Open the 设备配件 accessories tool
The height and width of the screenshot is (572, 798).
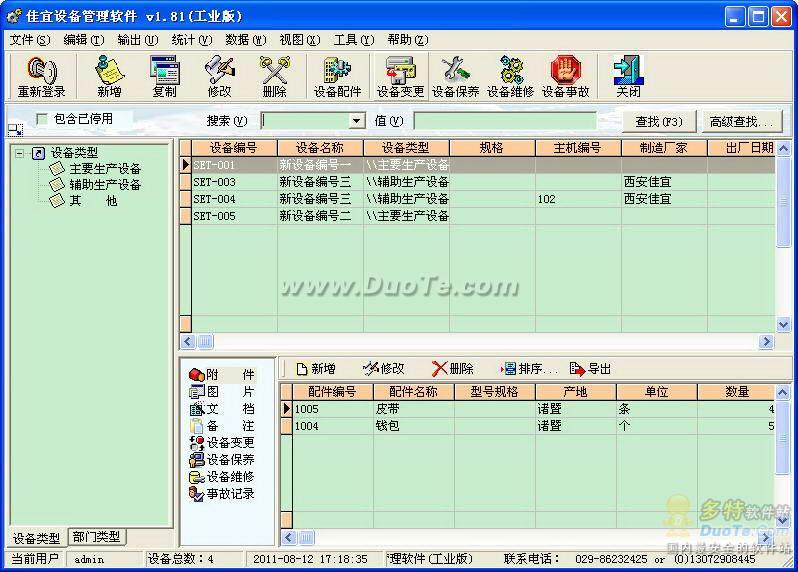click(337, 76)
